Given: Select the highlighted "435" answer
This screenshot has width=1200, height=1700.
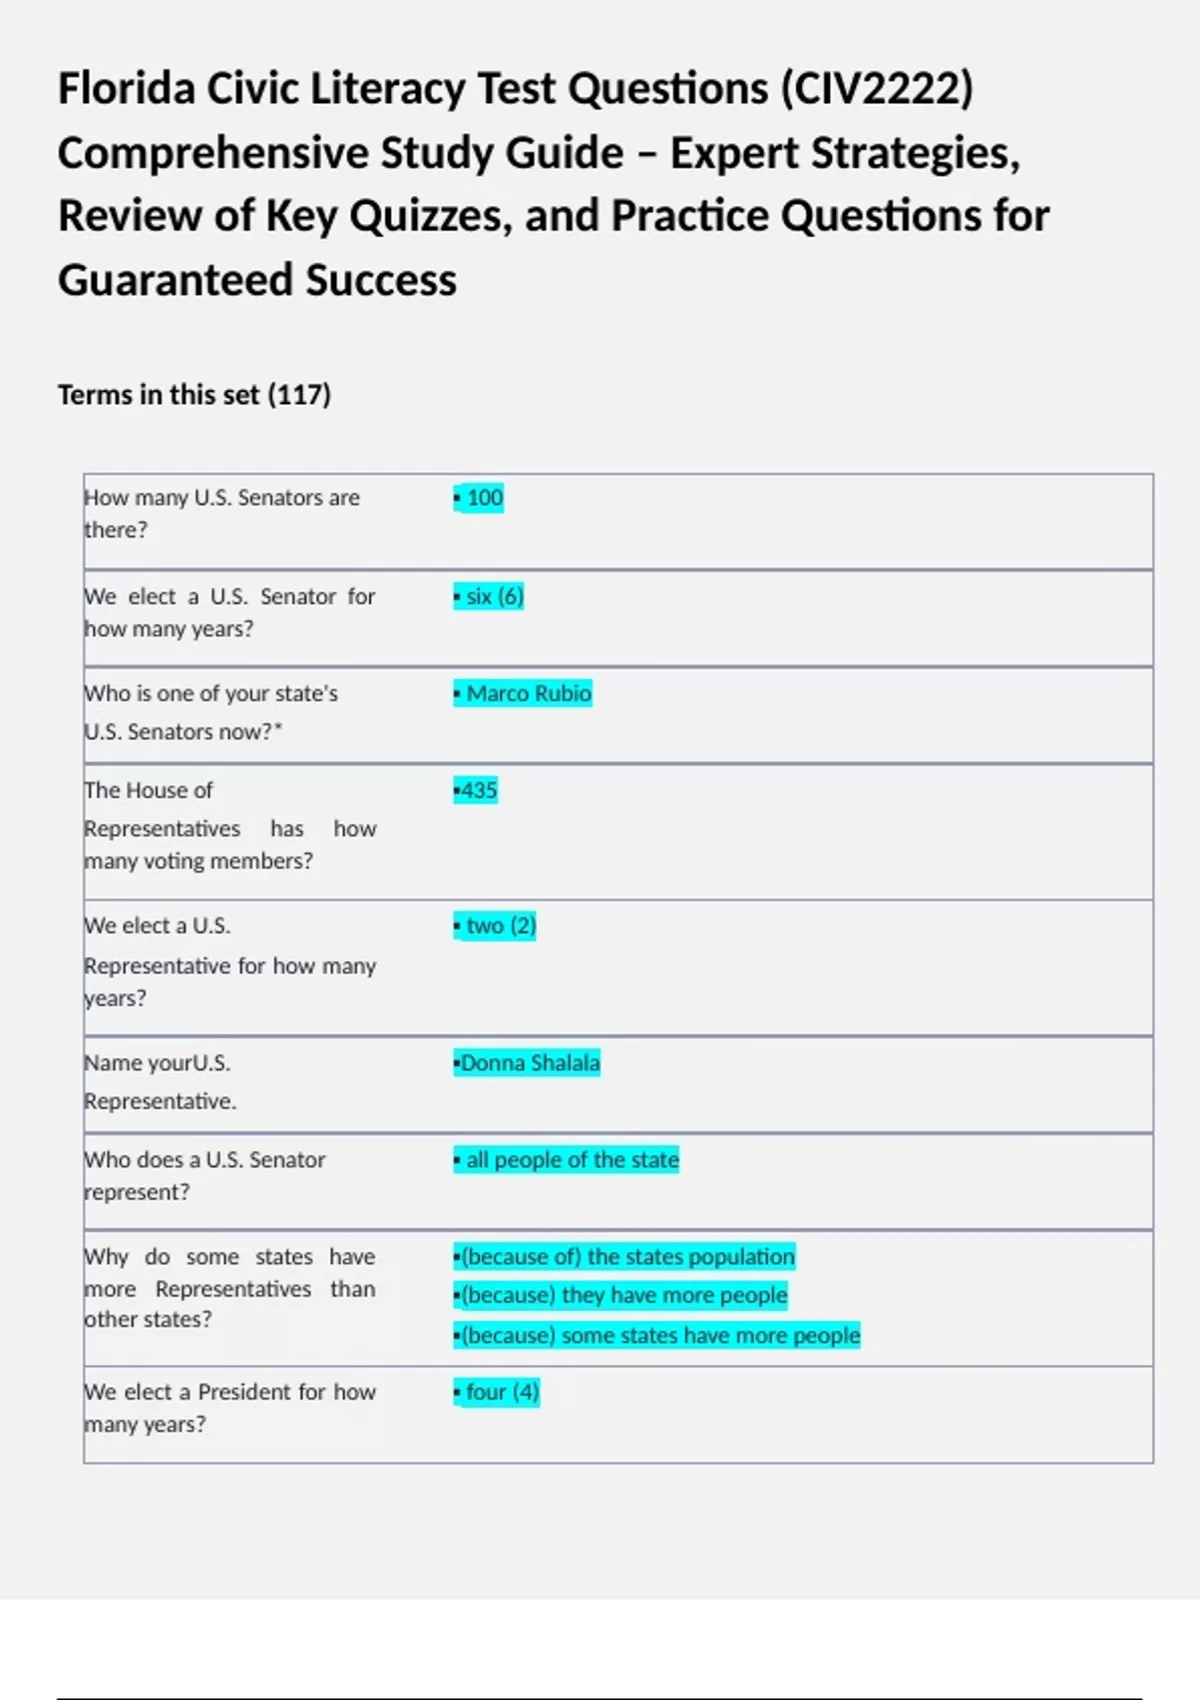Looking at the screenshot, I should [475, 791].
